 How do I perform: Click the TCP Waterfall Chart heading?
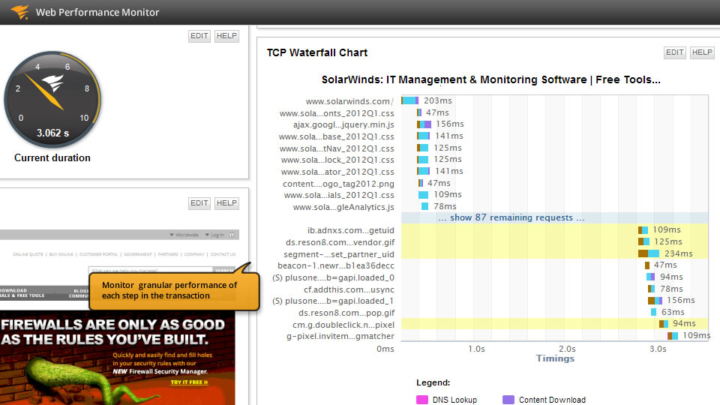click(x=317, y=53)
